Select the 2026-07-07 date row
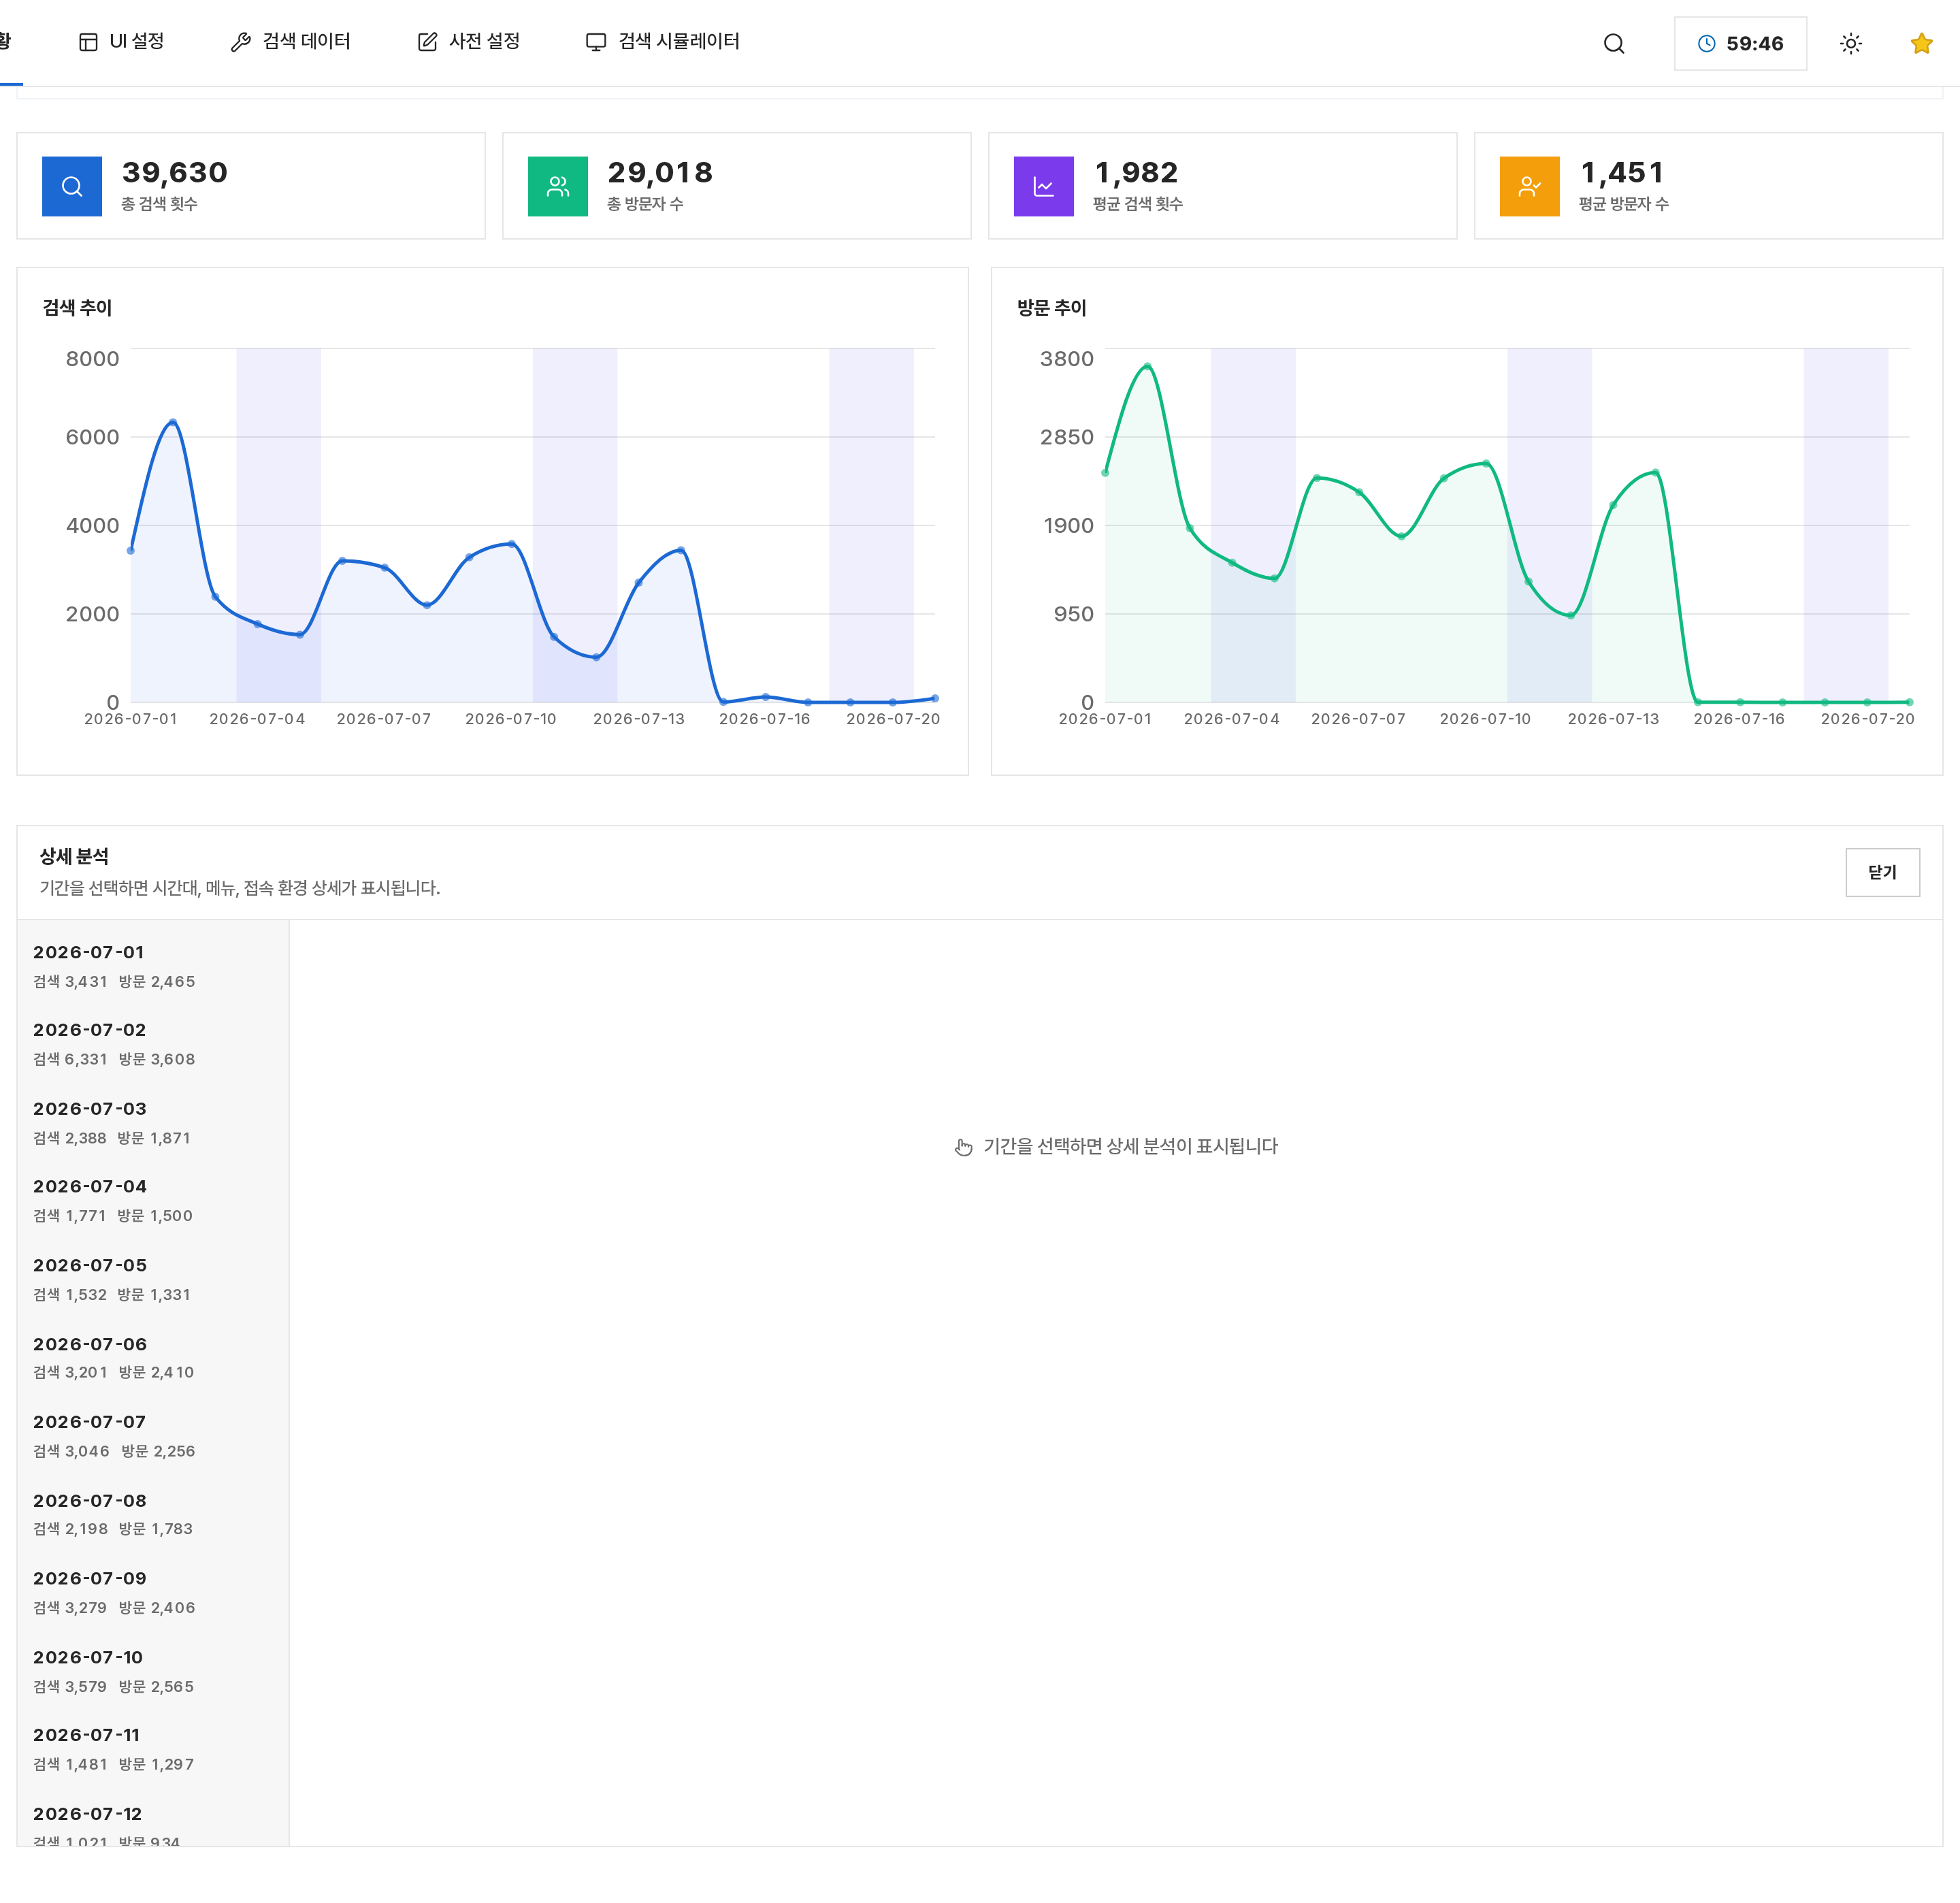Viewport: 1960px width, 1903px height. (x=153, y=1435)
